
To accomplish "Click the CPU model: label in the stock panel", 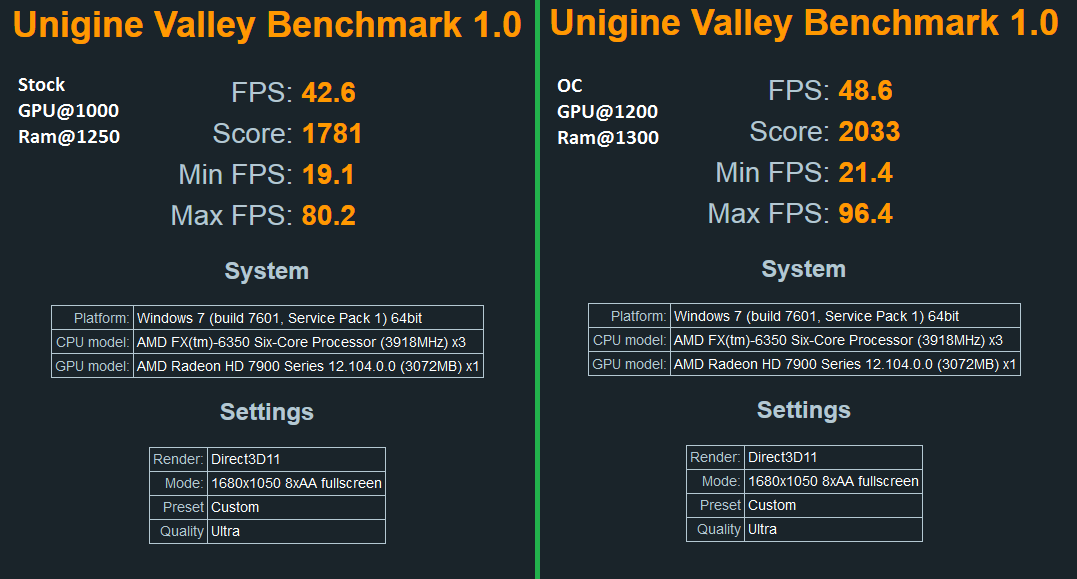I will point(93,342).
